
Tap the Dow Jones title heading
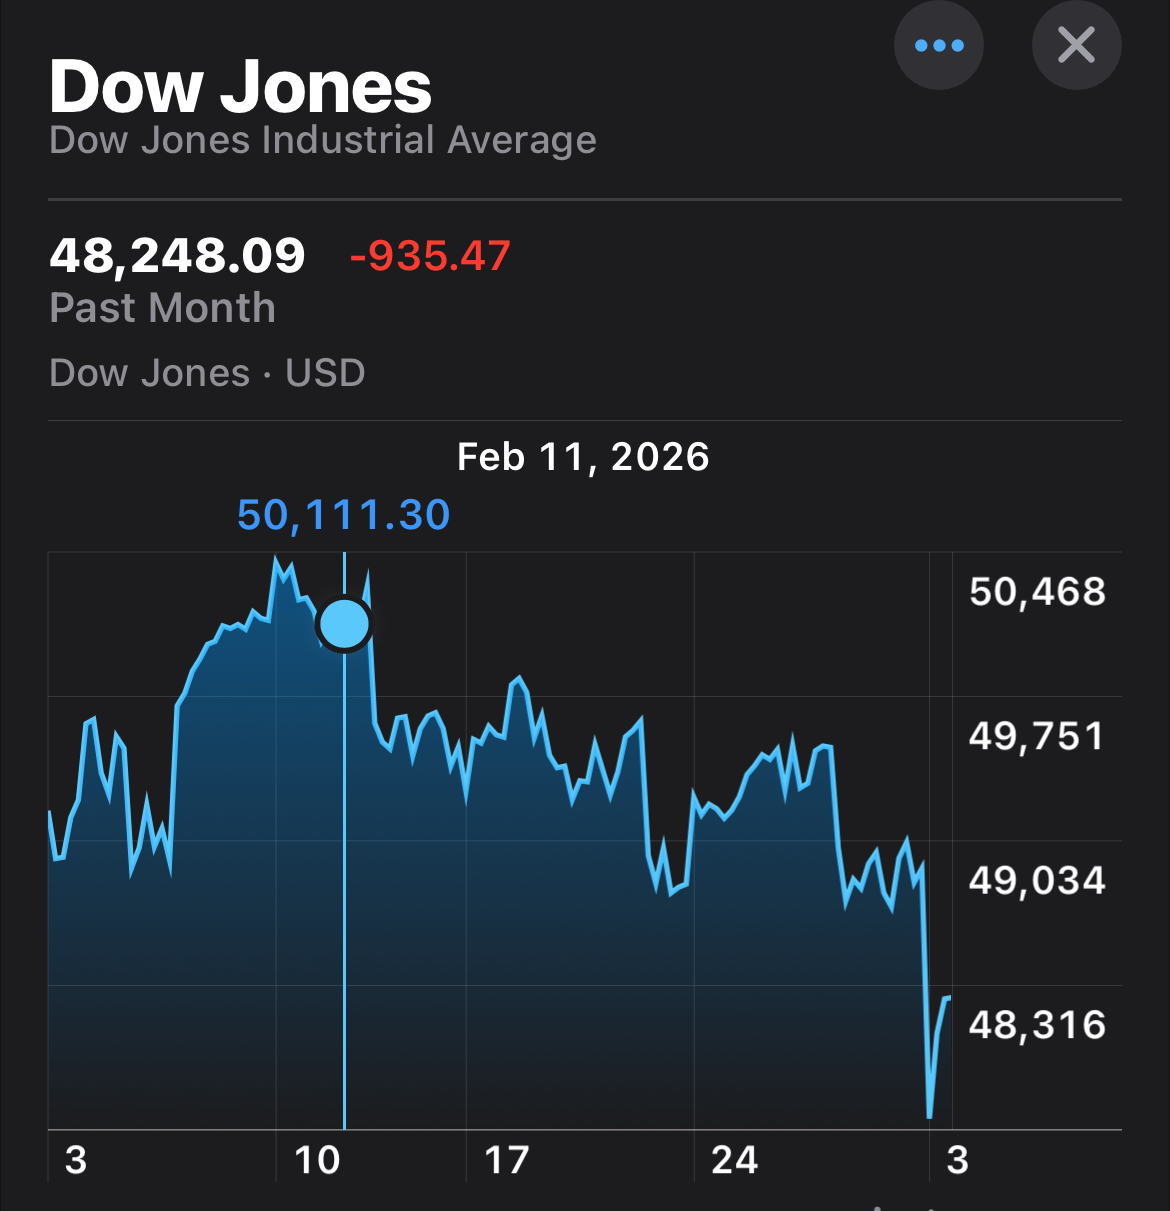pyautogui.click(x=240, y=87)
